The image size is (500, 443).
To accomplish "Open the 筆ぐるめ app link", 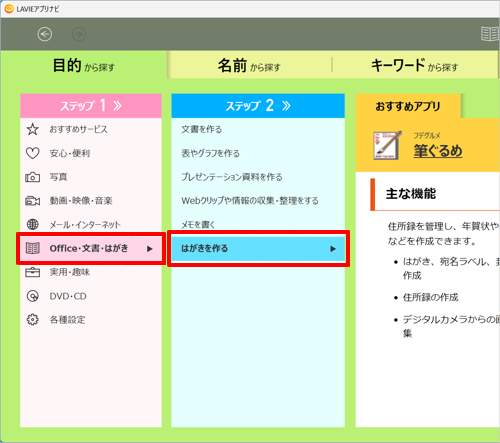I will coord(438,151).
